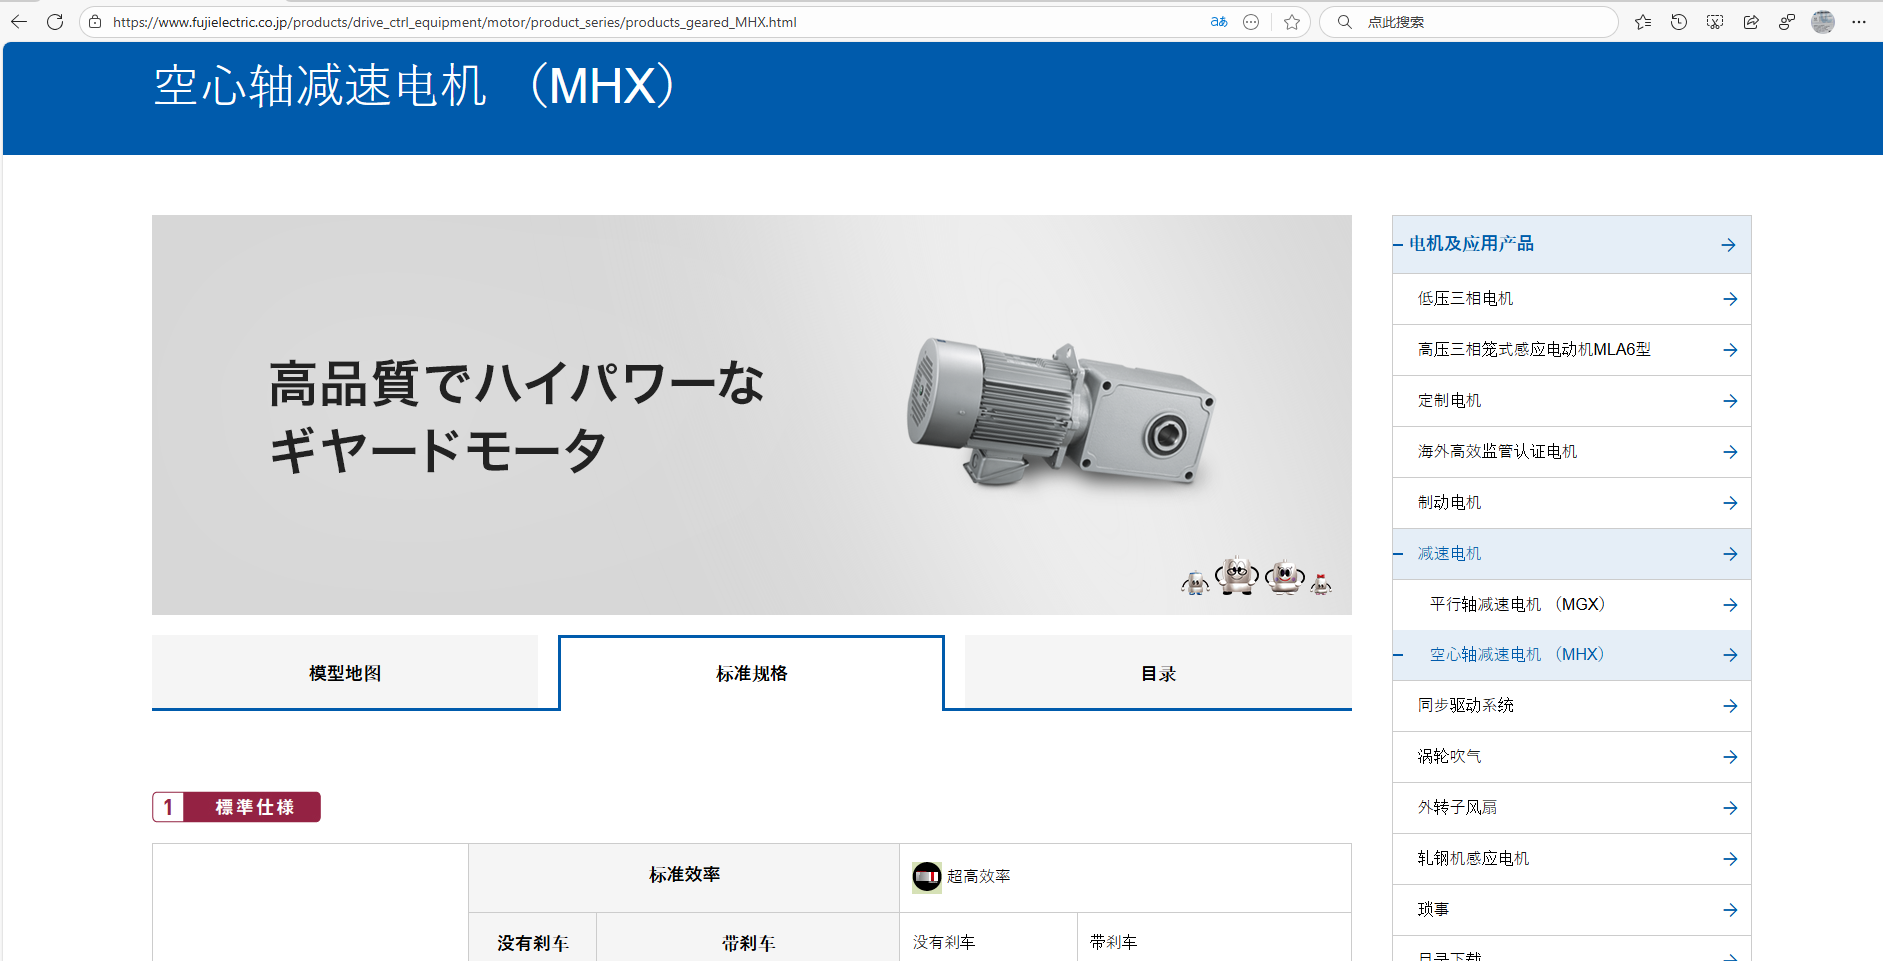Launch the web capture screenshot tool
Screen dimensions: 1883x961
coord(1714,21)
